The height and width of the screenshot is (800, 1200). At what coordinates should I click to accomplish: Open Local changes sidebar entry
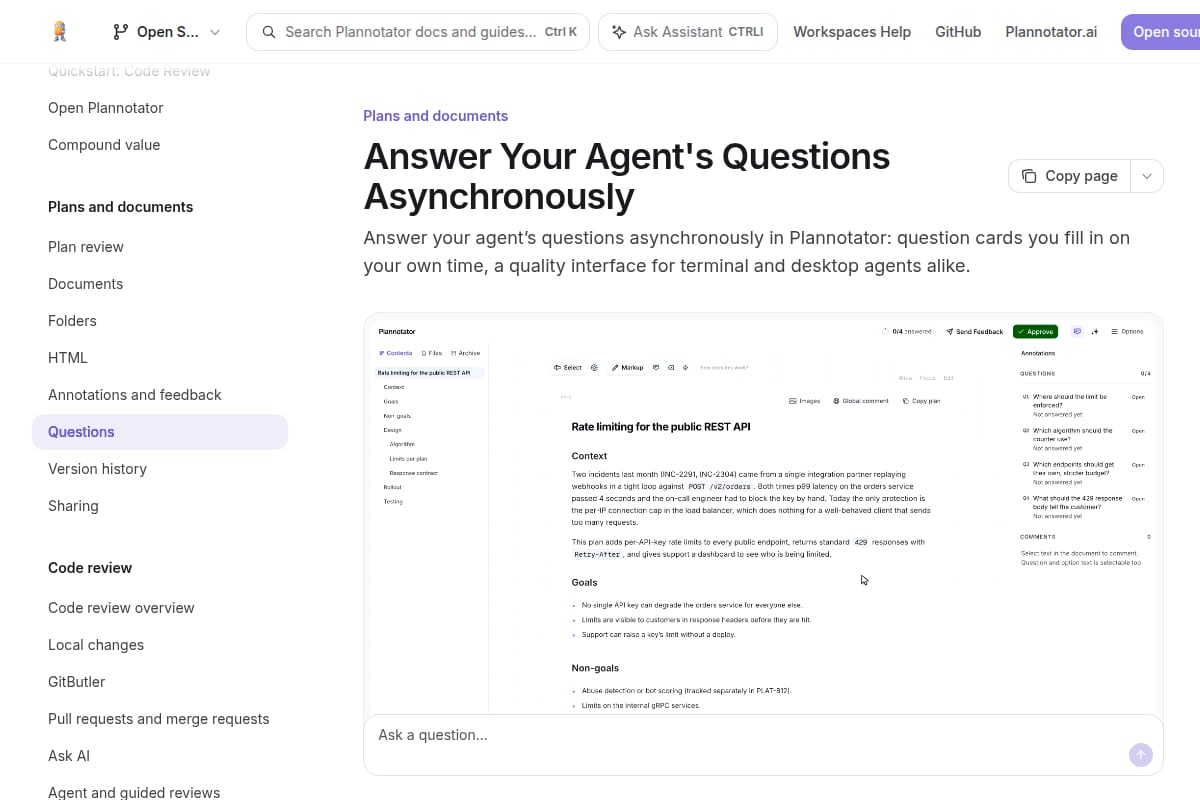point(96,645)
